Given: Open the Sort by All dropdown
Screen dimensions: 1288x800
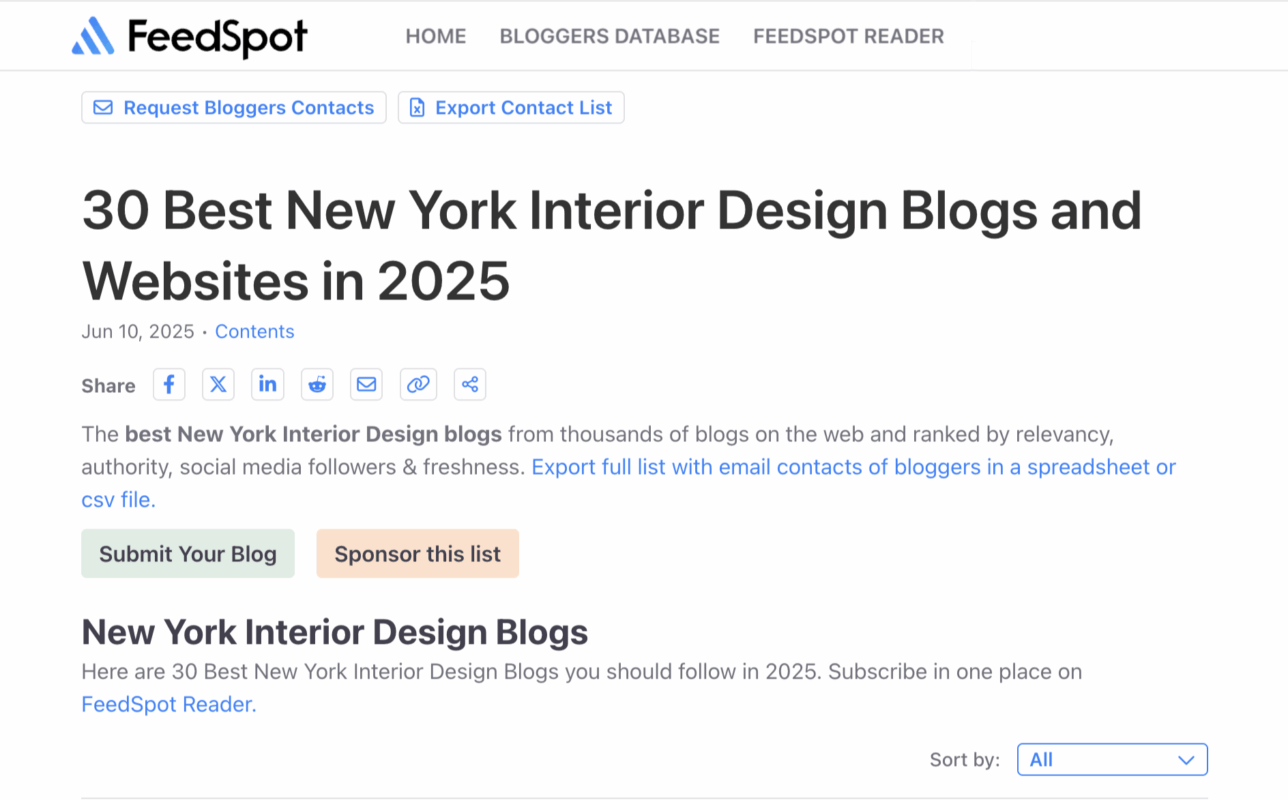Looking at the screenshot, I should click(x=1112, y=760).
